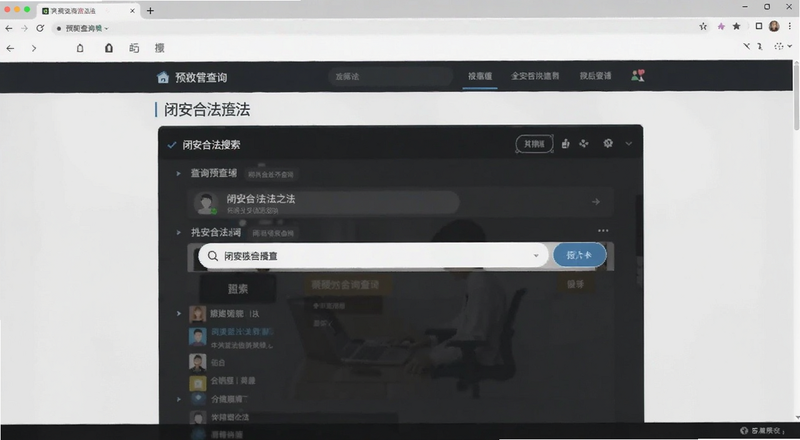
Task: Open the dotted gear dropdown on the toolbar right
Action: pos(783,46)
